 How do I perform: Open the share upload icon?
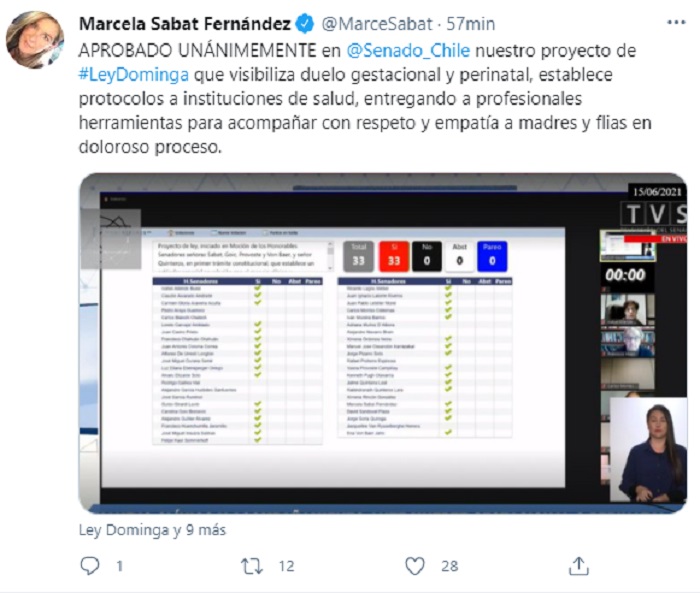tap(579, 566)
